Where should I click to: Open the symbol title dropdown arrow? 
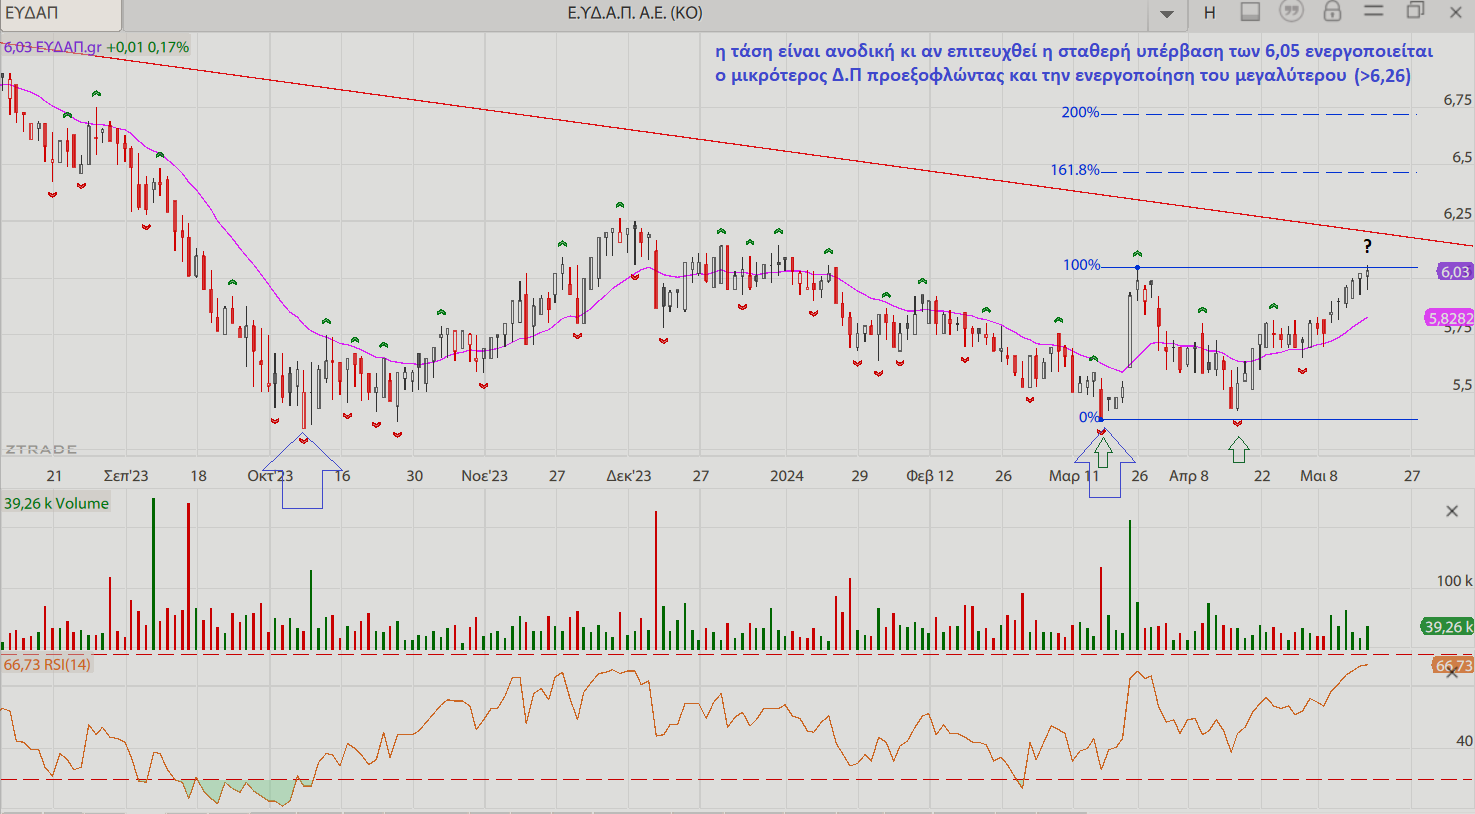tap(1167, 14)
